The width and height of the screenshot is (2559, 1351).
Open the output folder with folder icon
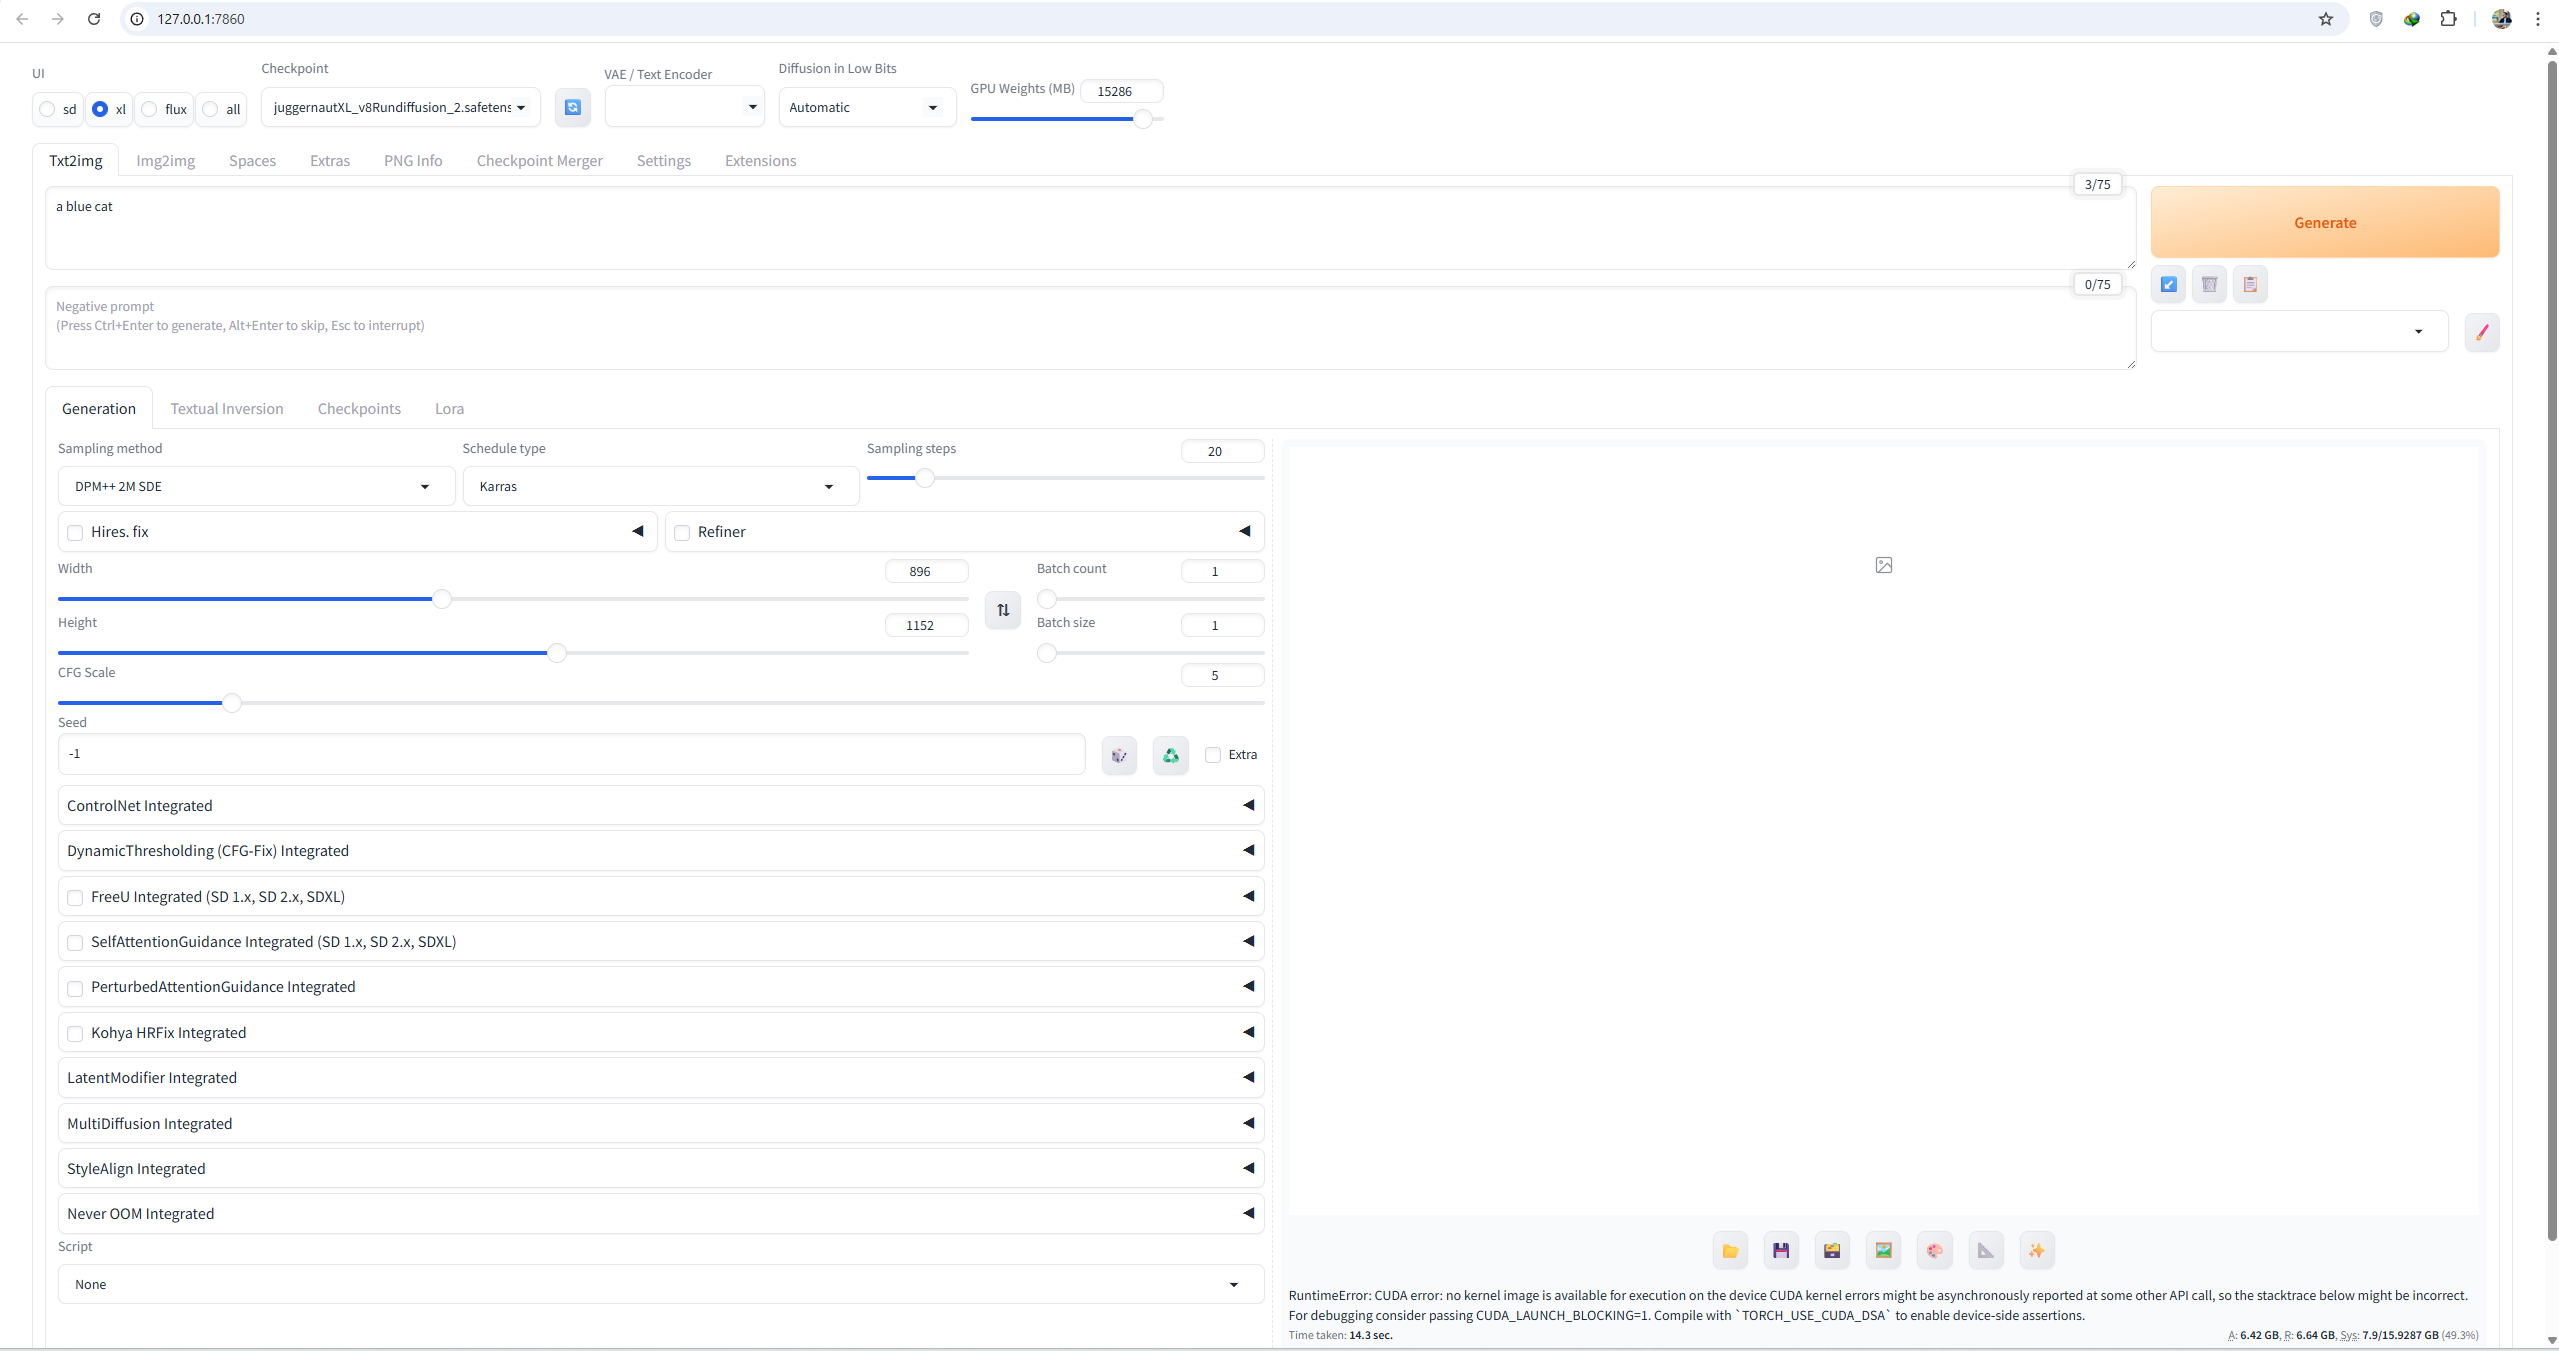1729,1250
